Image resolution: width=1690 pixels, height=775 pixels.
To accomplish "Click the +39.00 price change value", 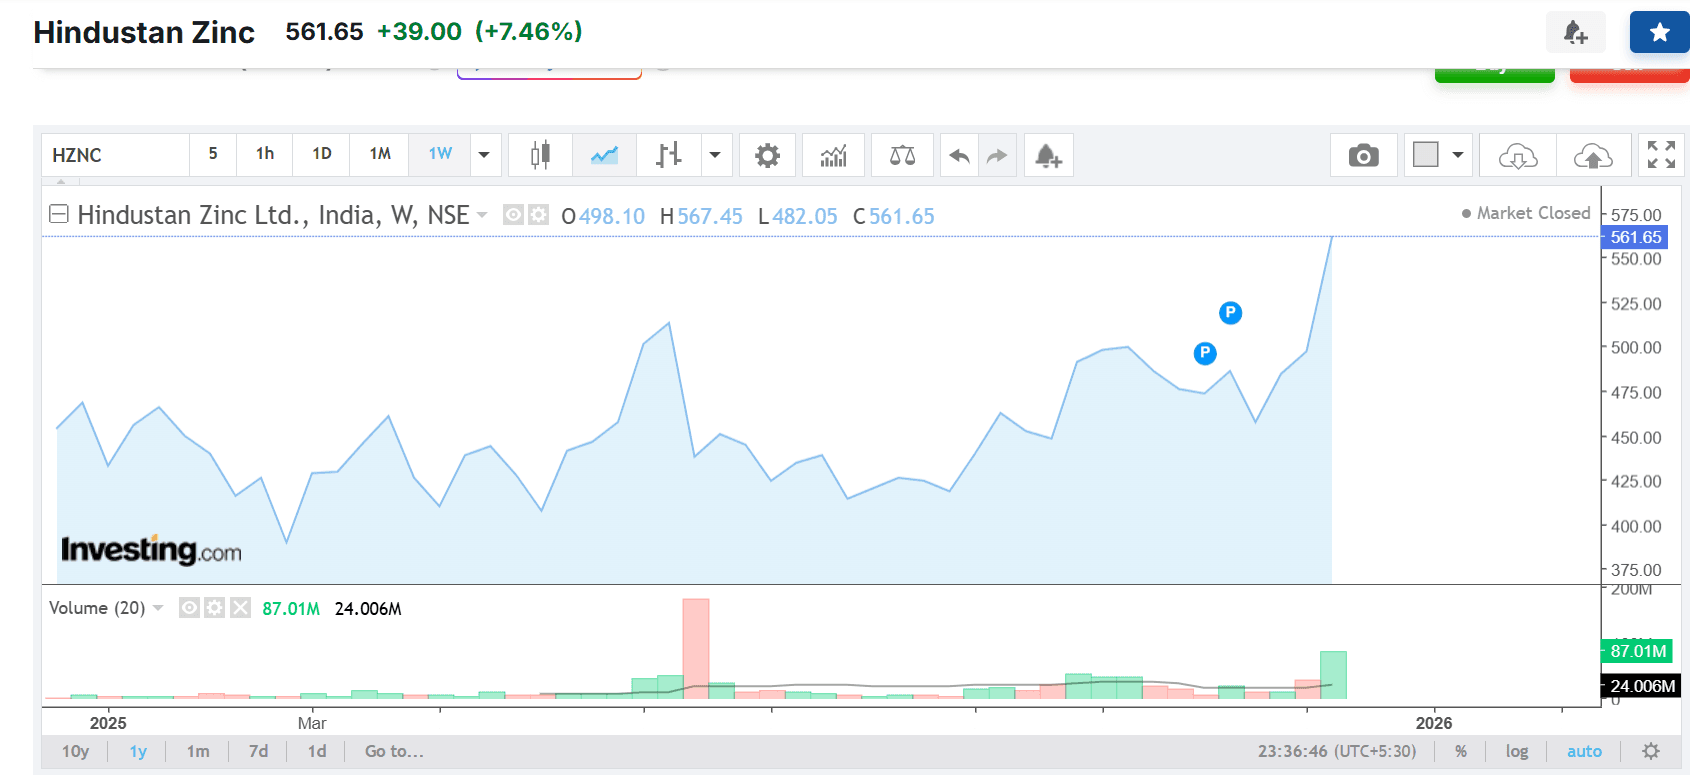I will click(x=419, y=31).
